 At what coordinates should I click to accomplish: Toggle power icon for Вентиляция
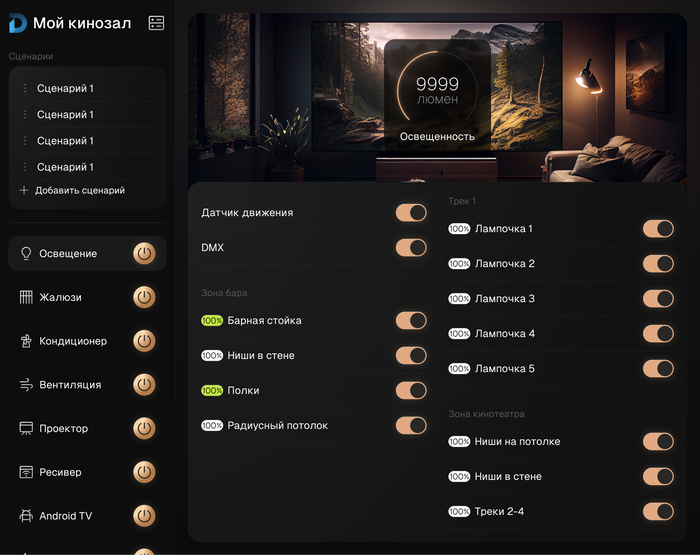144,385
